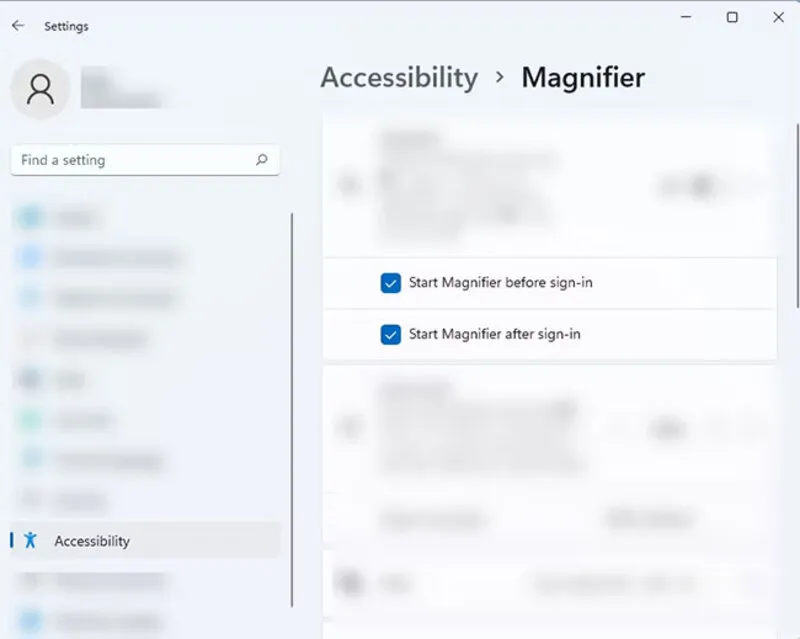Click the Magnifier page heading
The height and width of the screenshot is (639, 800).
click(x=583, y=78)
